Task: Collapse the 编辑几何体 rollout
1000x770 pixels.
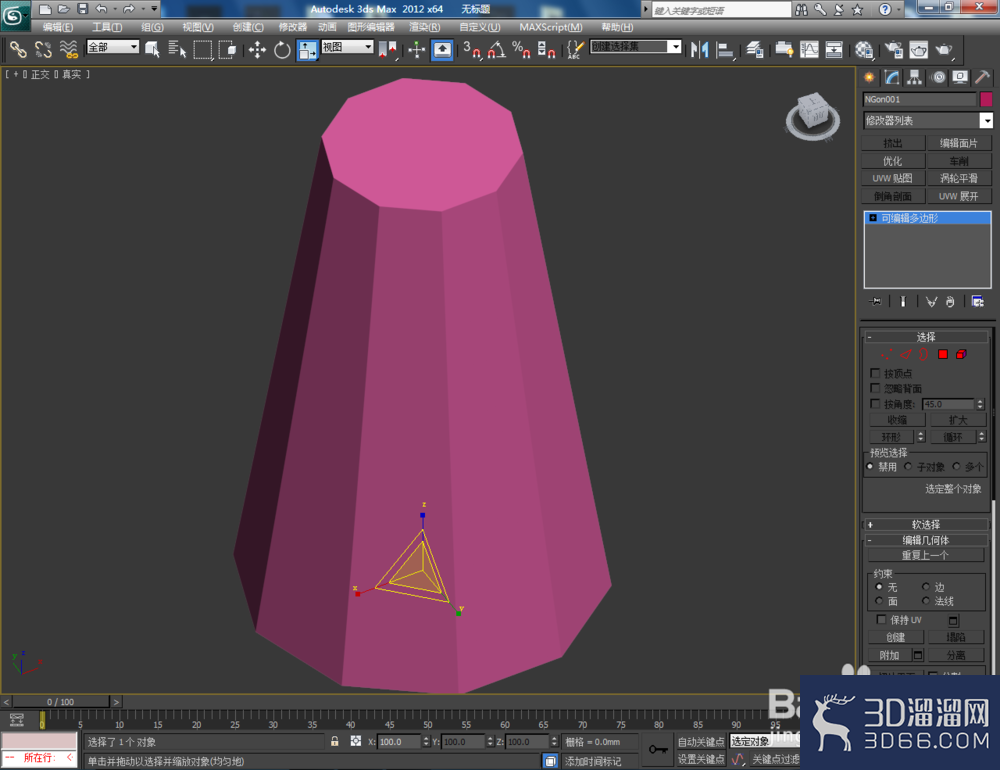Action: pos(925,540)
